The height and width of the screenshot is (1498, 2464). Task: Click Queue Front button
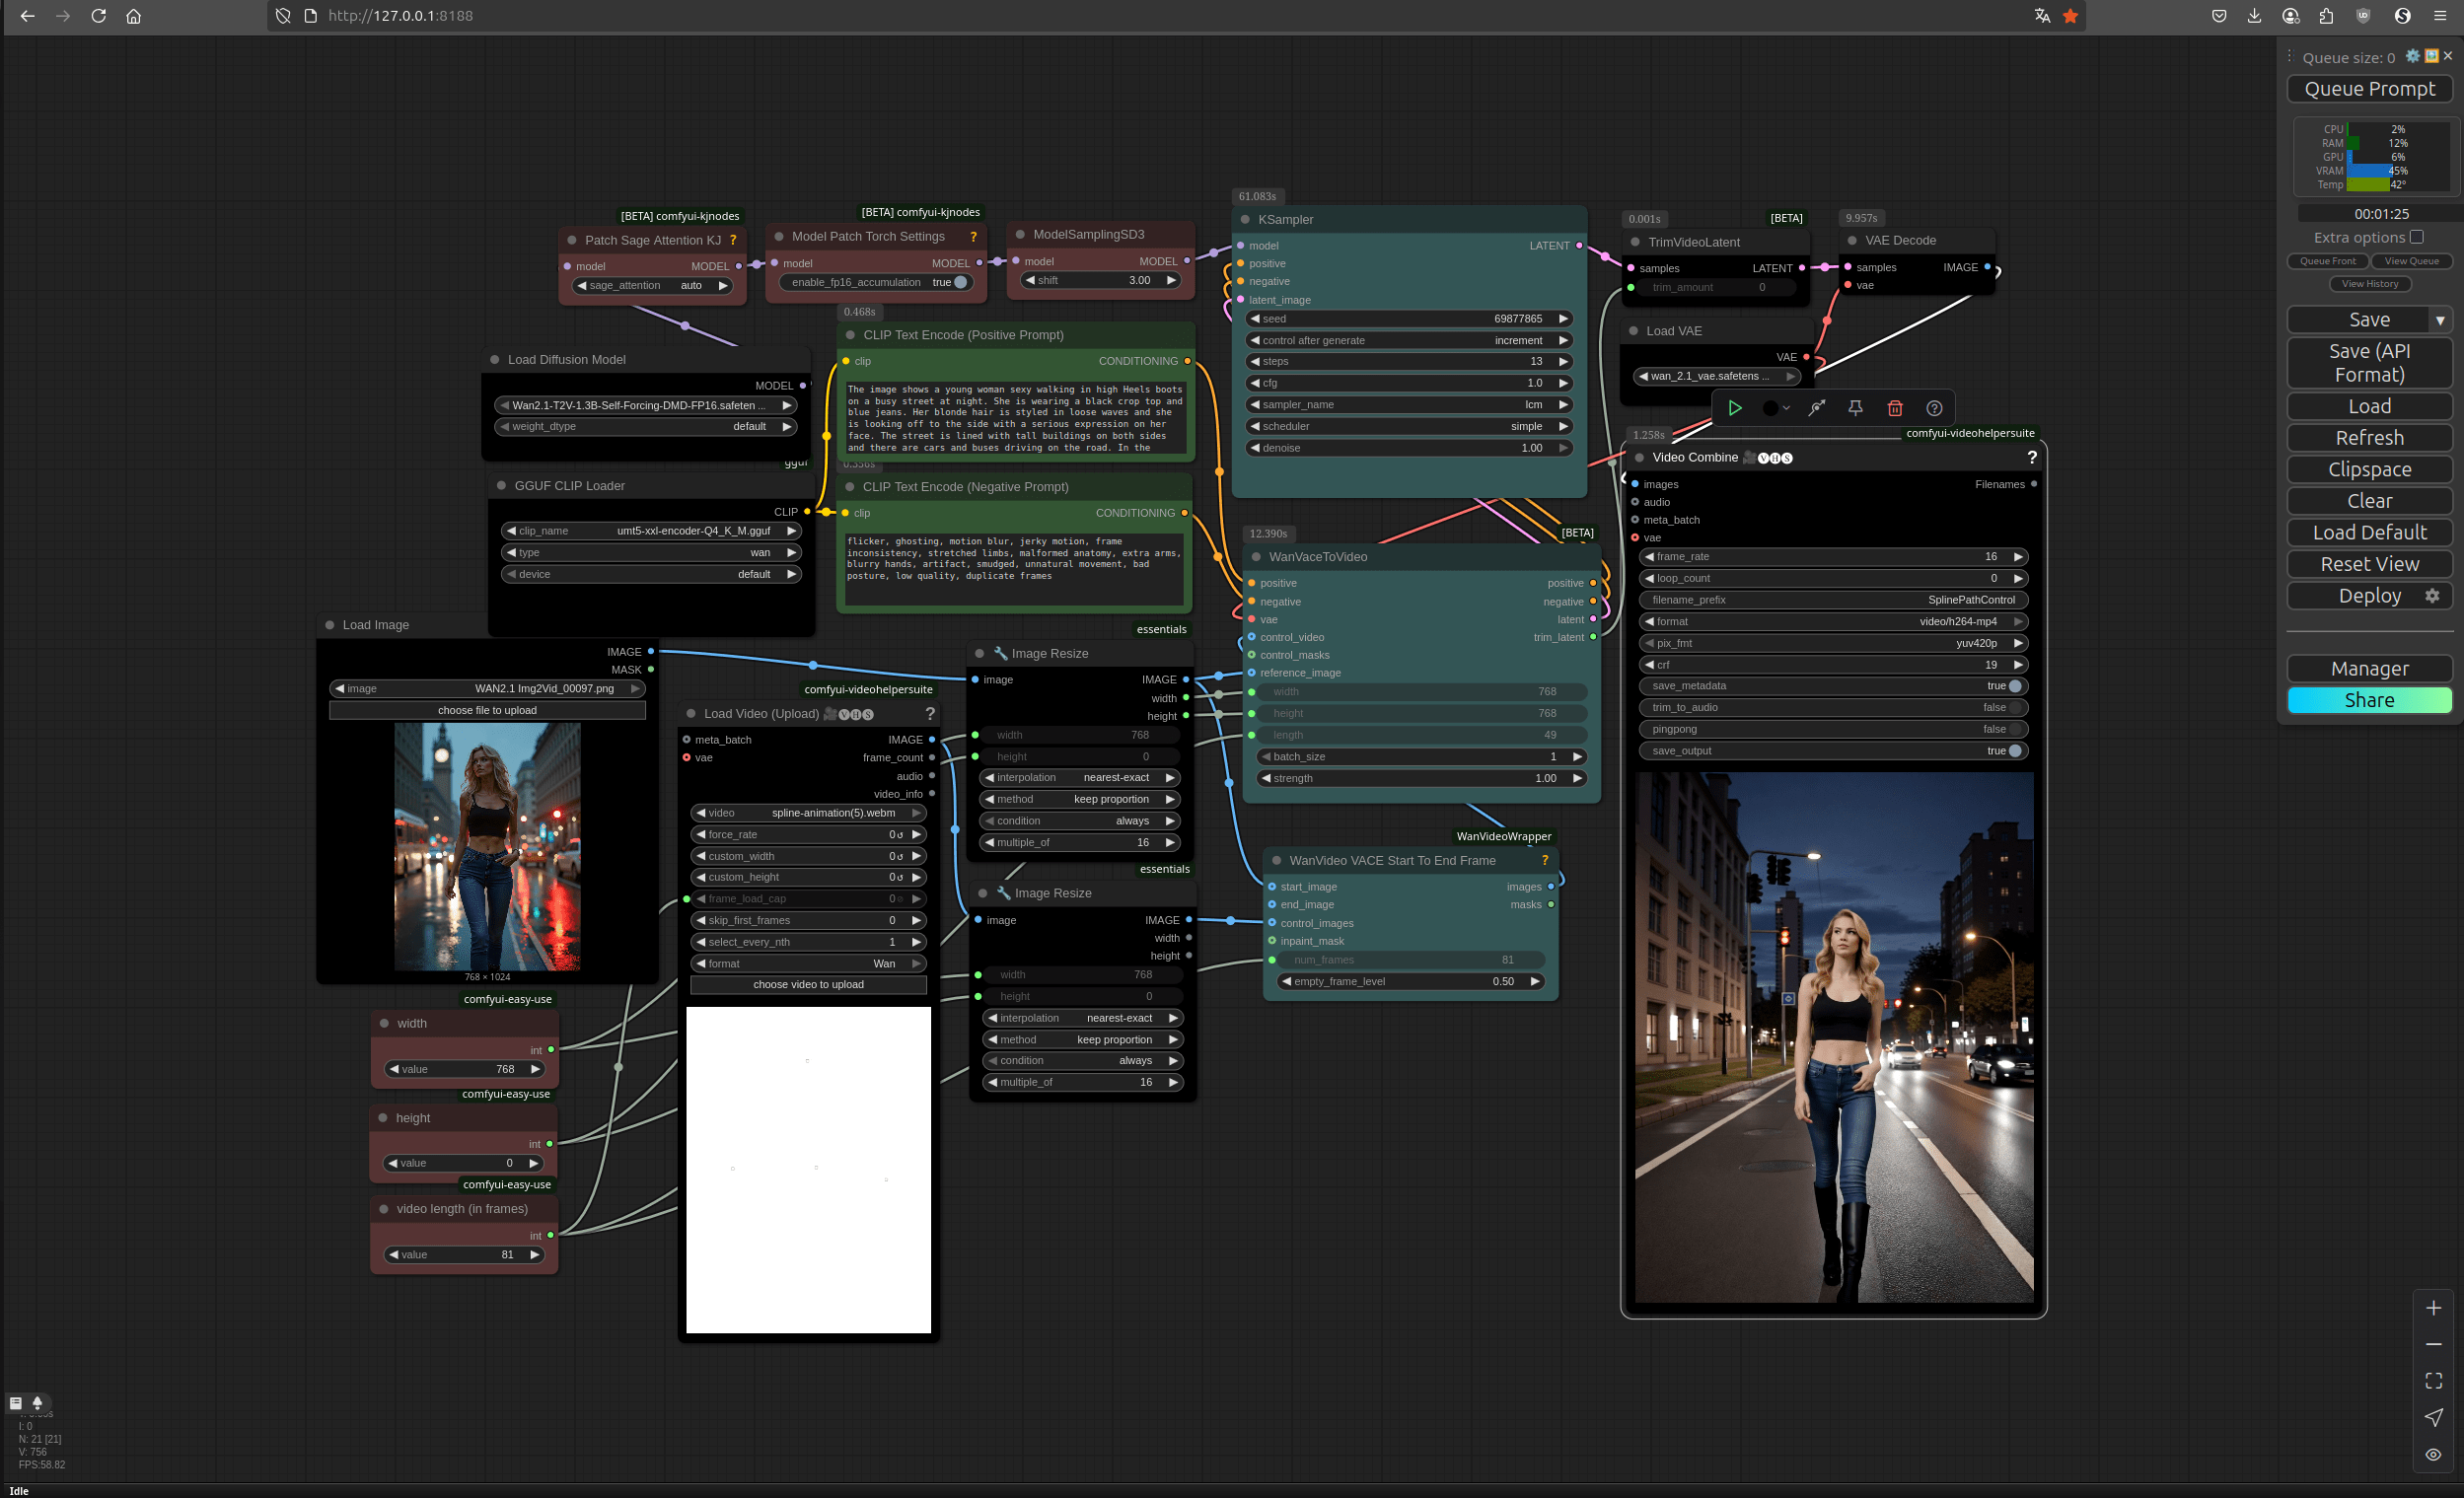(2327, 261)
